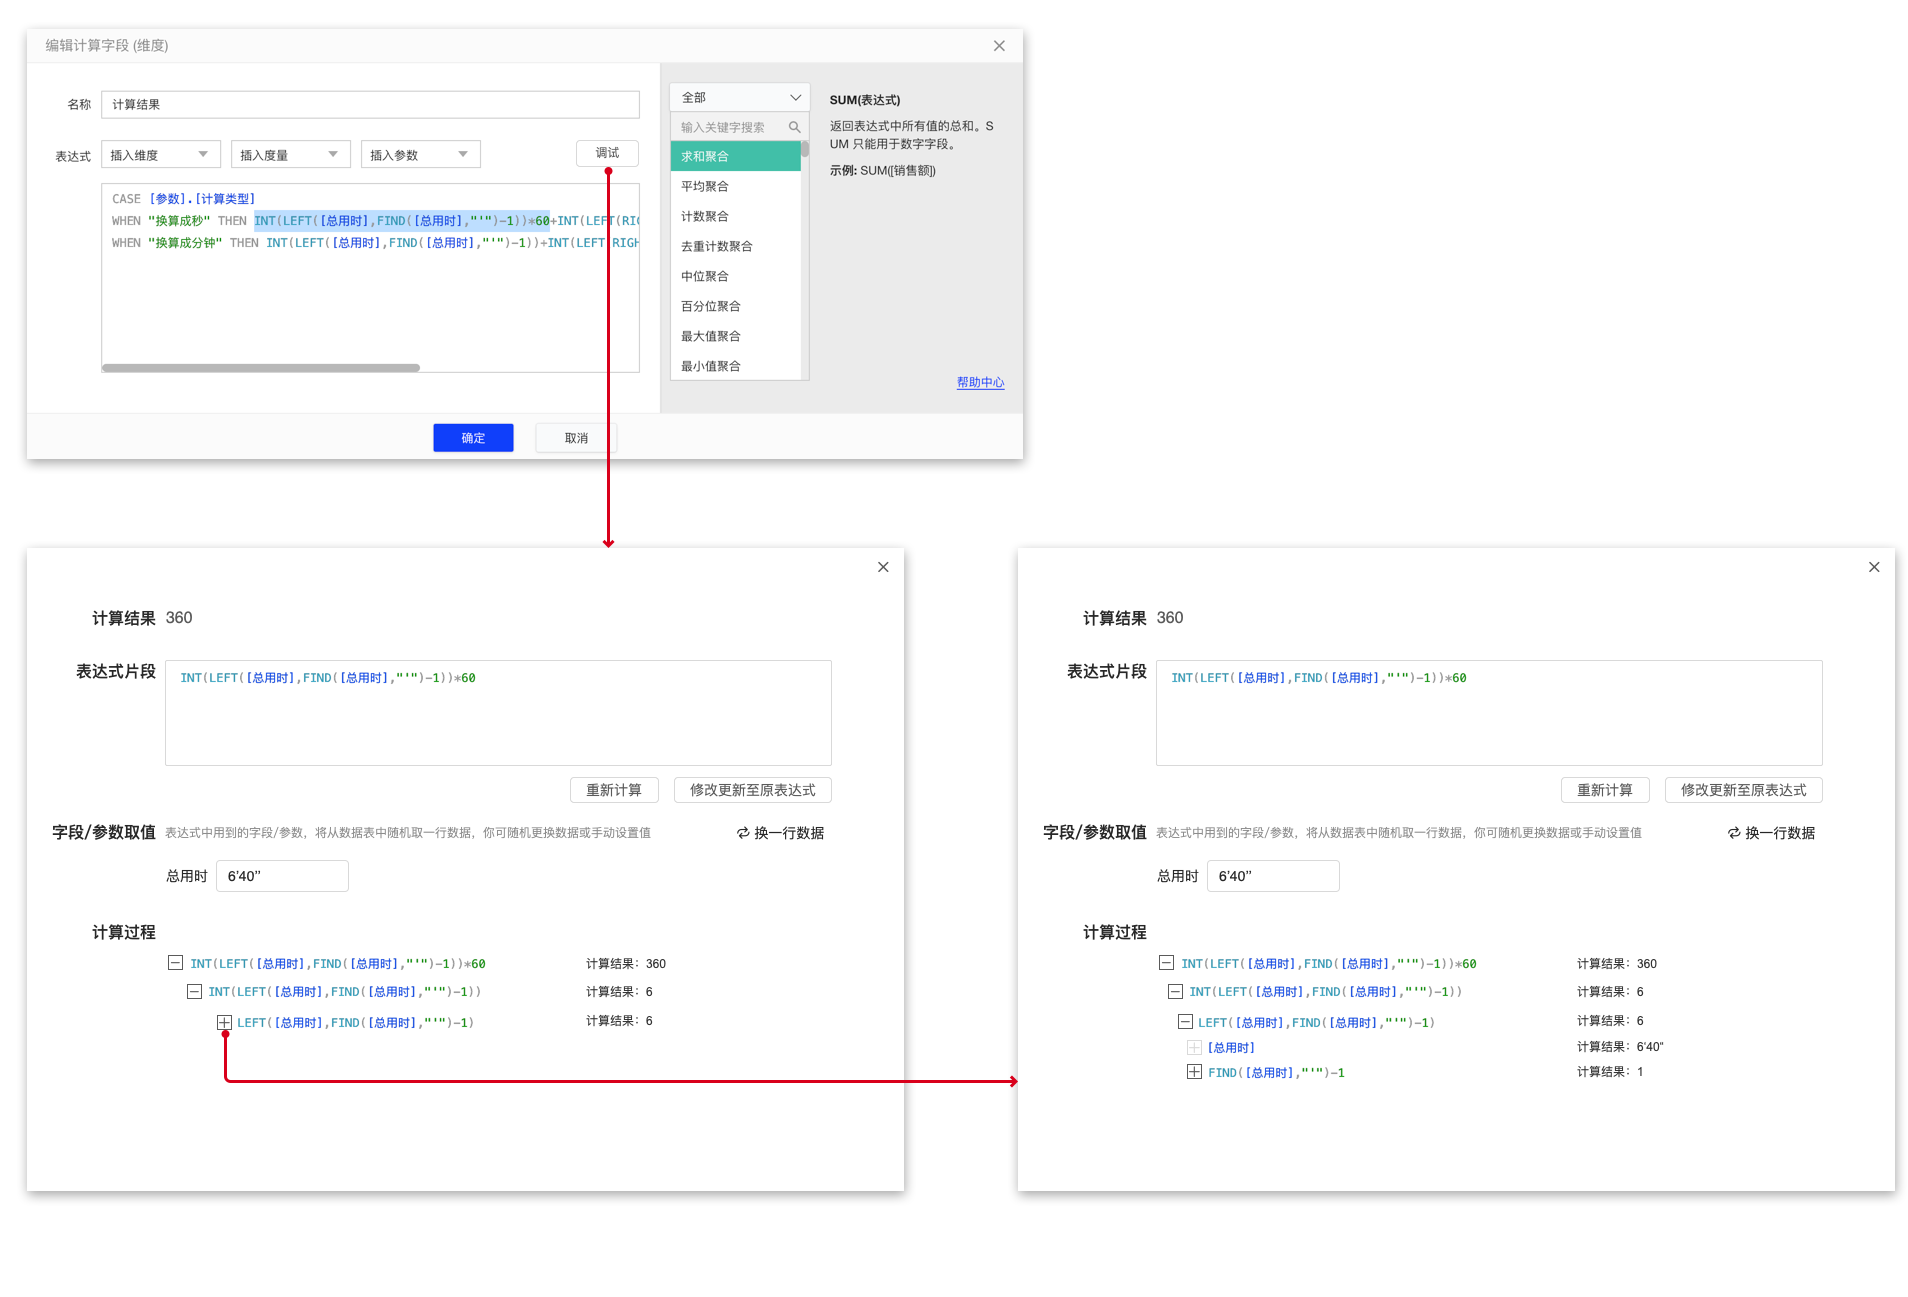Click the 名称 input field containing 计算结果
This screenshot has height=1297, width=1908.
(370, 105)
